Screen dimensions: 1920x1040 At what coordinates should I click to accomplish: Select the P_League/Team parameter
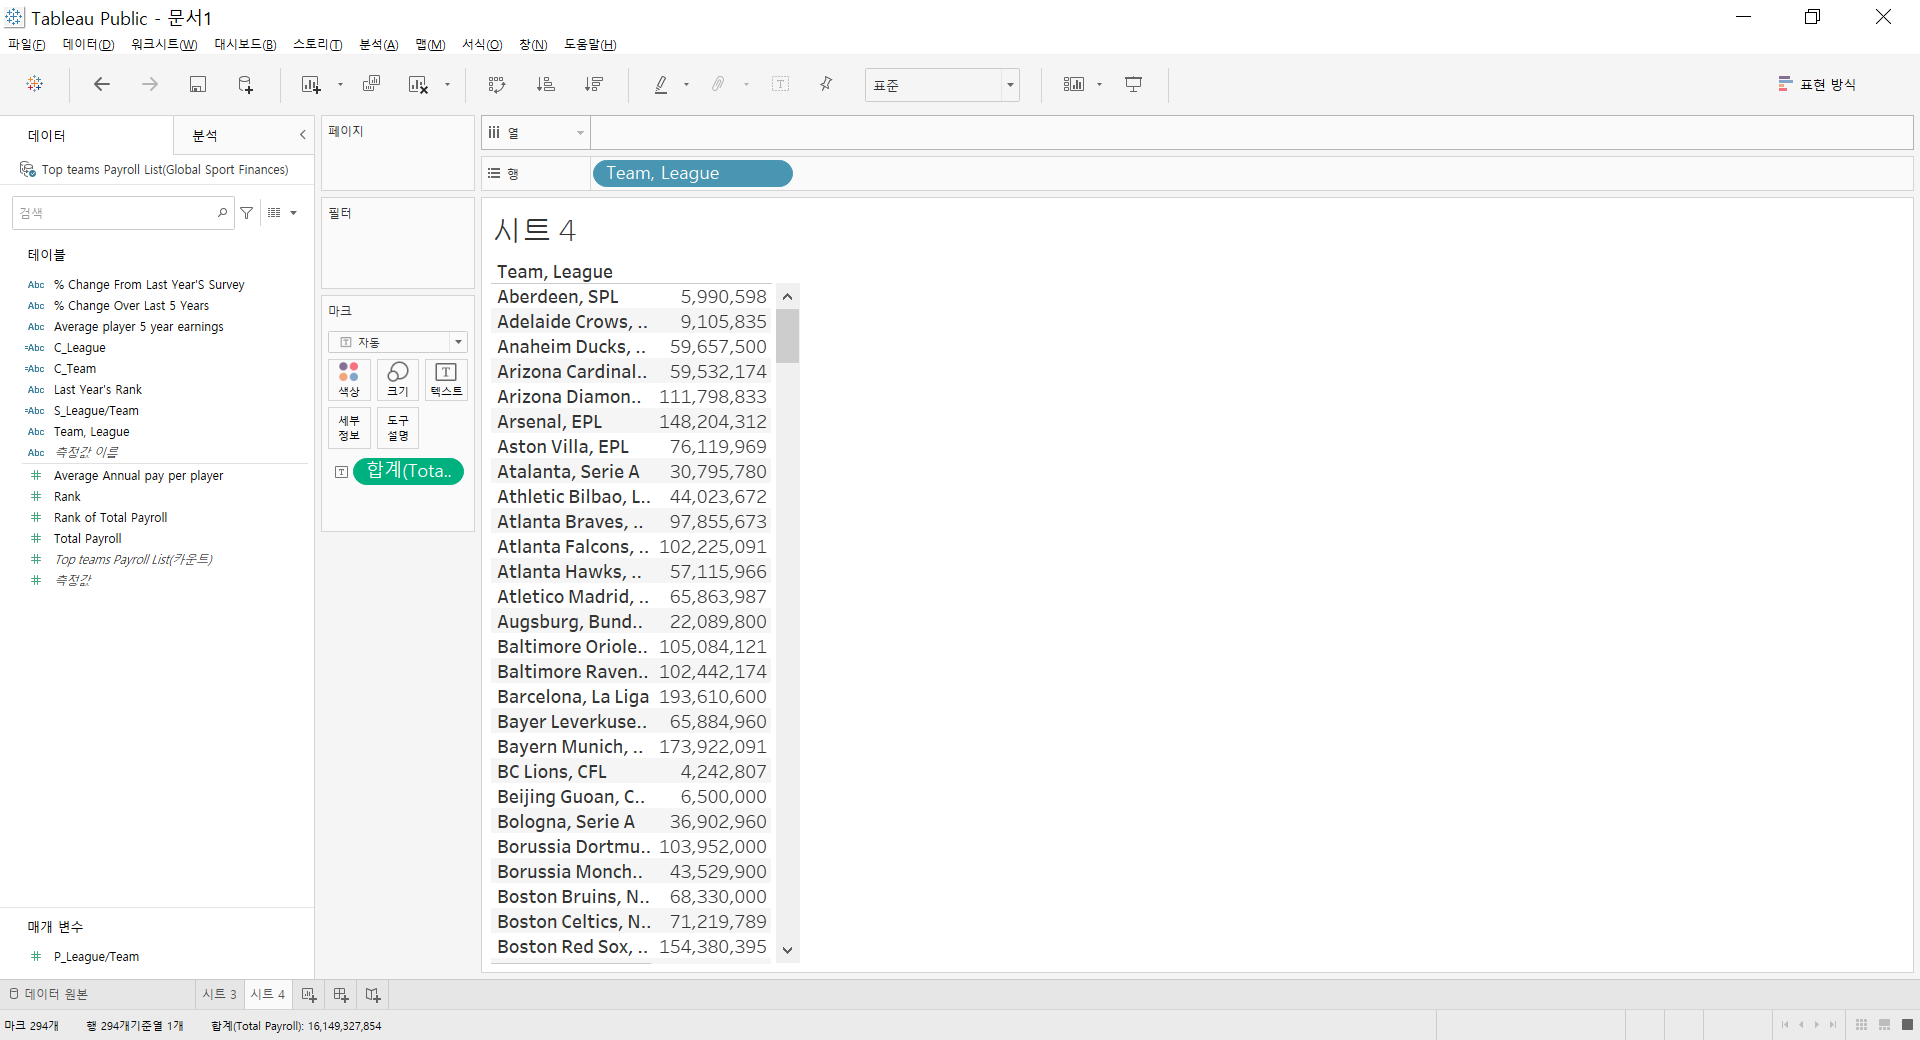(96, 957)
